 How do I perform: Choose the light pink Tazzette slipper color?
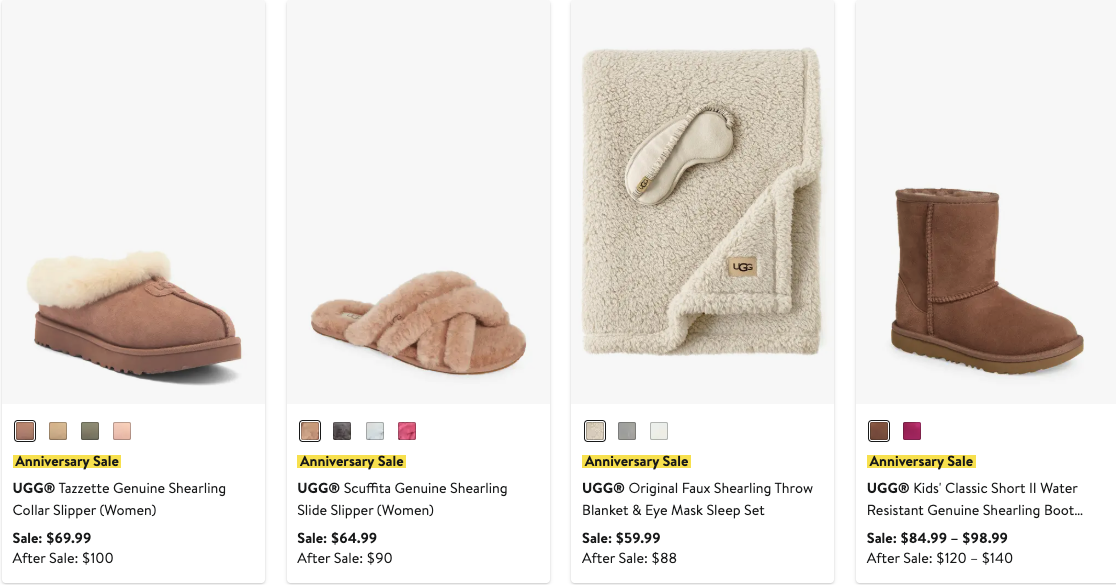[x=122, y=431]
